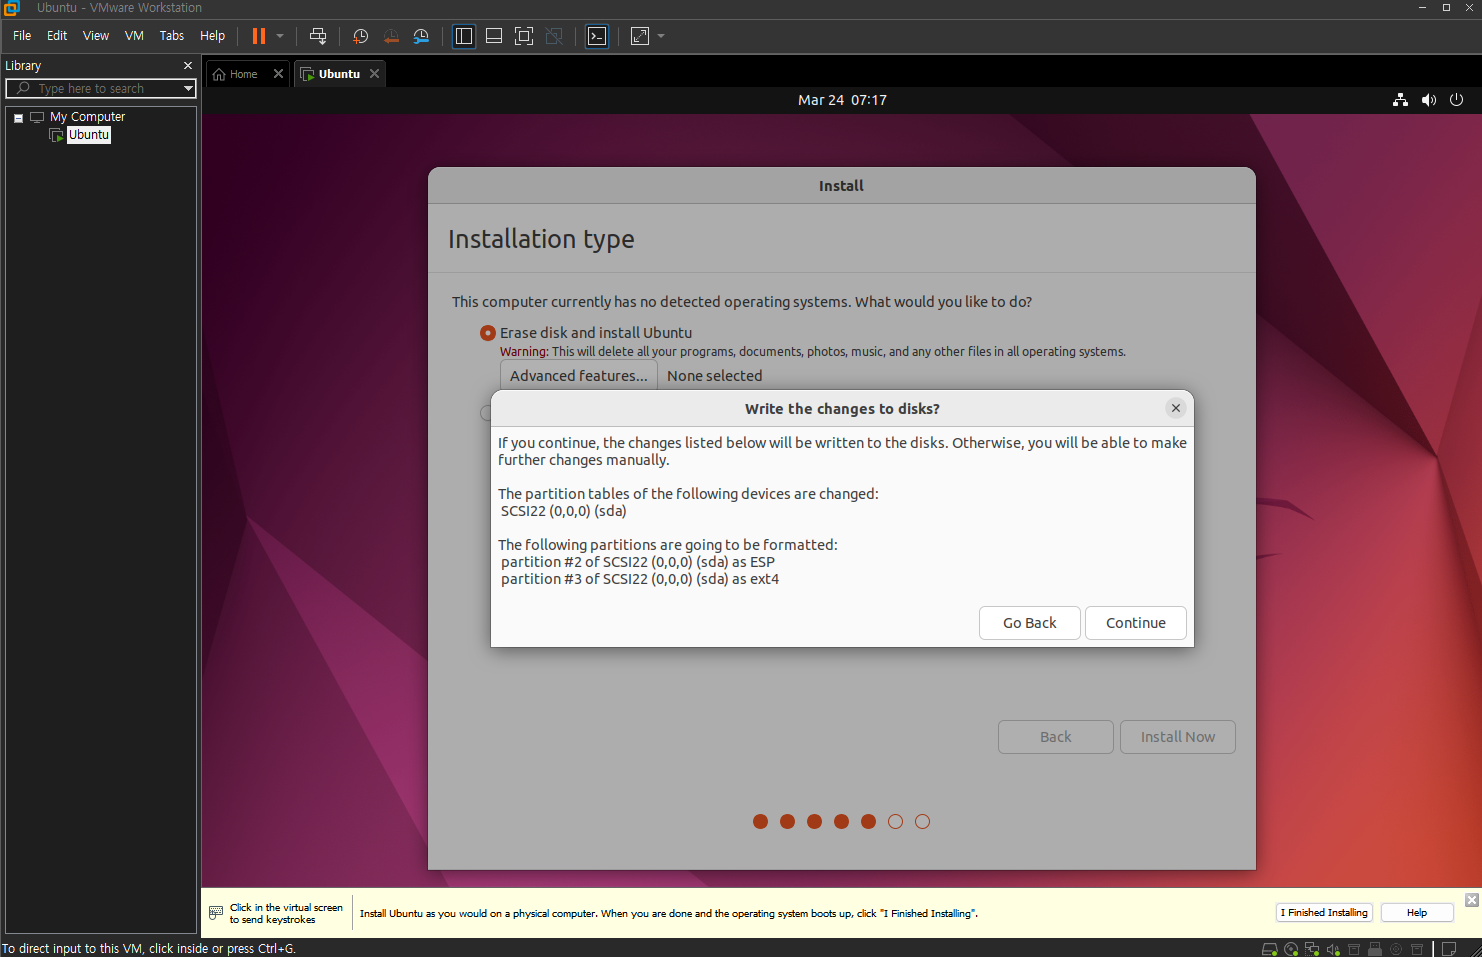Click the VMware Workstation logo in the title bar
Image resolution: width=1482 pixels, height=957 pixels.
click(11, 8)
